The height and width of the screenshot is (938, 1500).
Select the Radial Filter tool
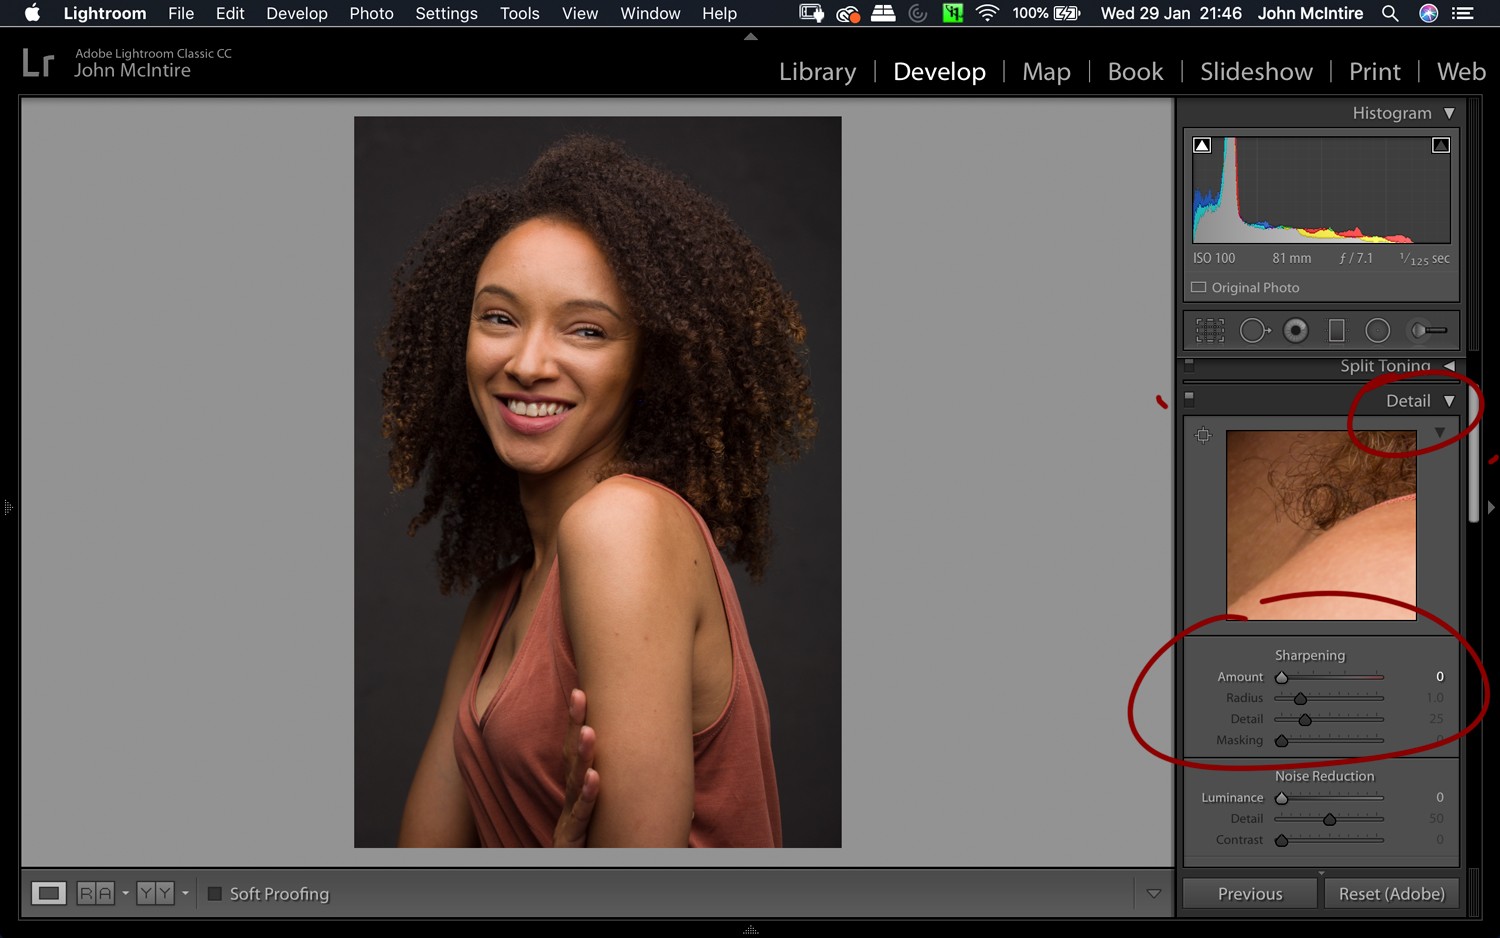tap(1378, 329)
